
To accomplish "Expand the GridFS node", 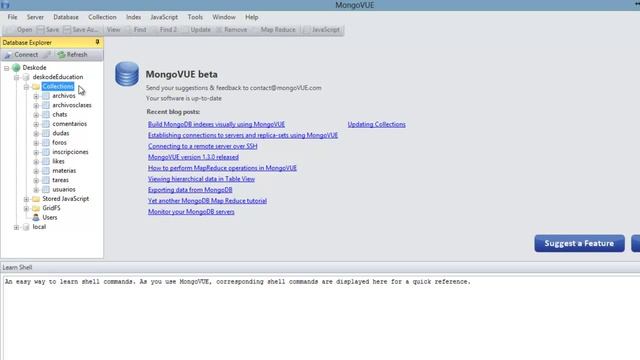I will (26, 209).
